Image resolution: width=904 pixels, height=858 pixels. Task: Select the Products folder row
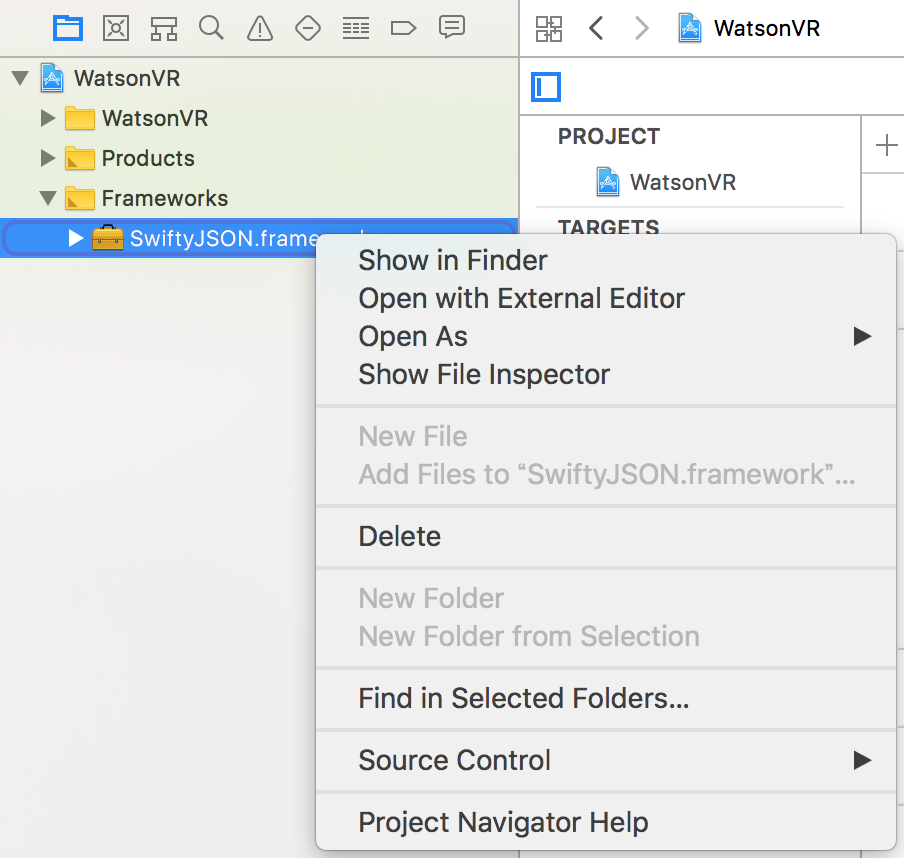259,158
